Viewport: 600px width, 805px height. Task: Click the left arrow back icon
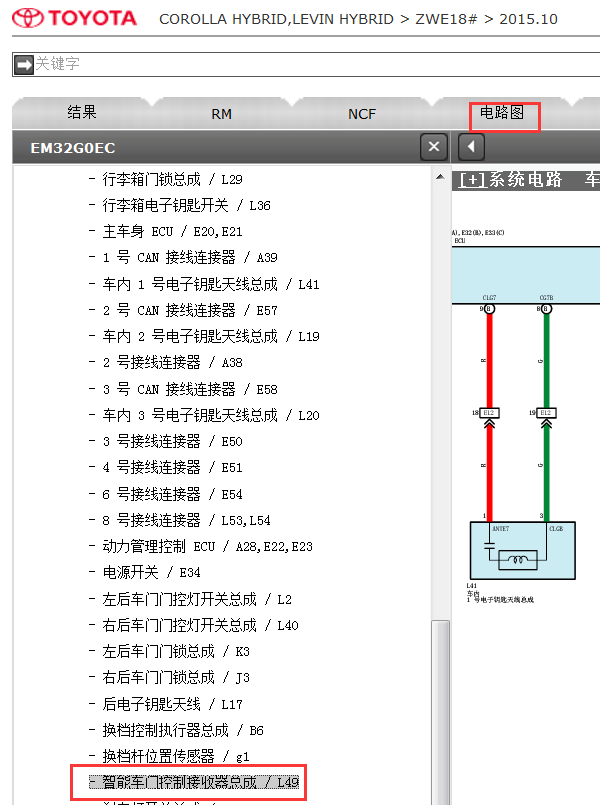coord(471,147)
